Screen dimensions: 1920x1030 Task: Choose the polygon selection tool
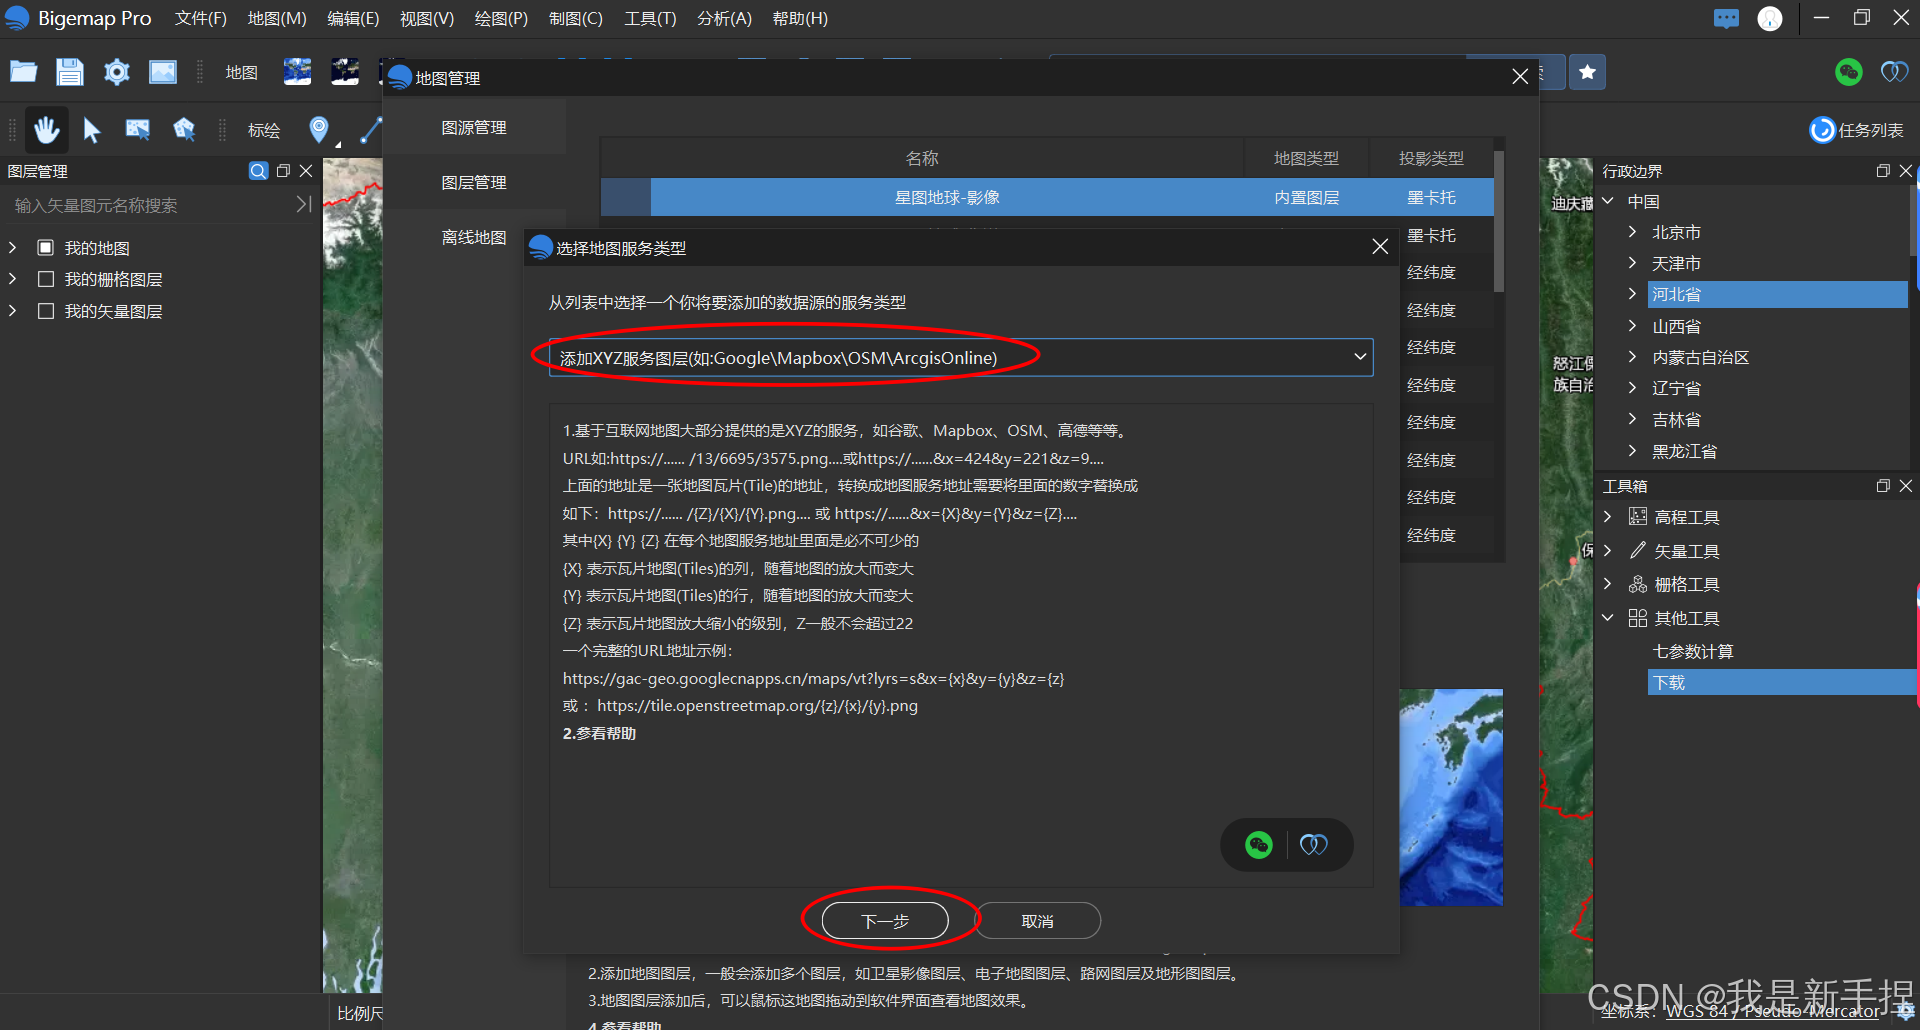tap(184, 129)
